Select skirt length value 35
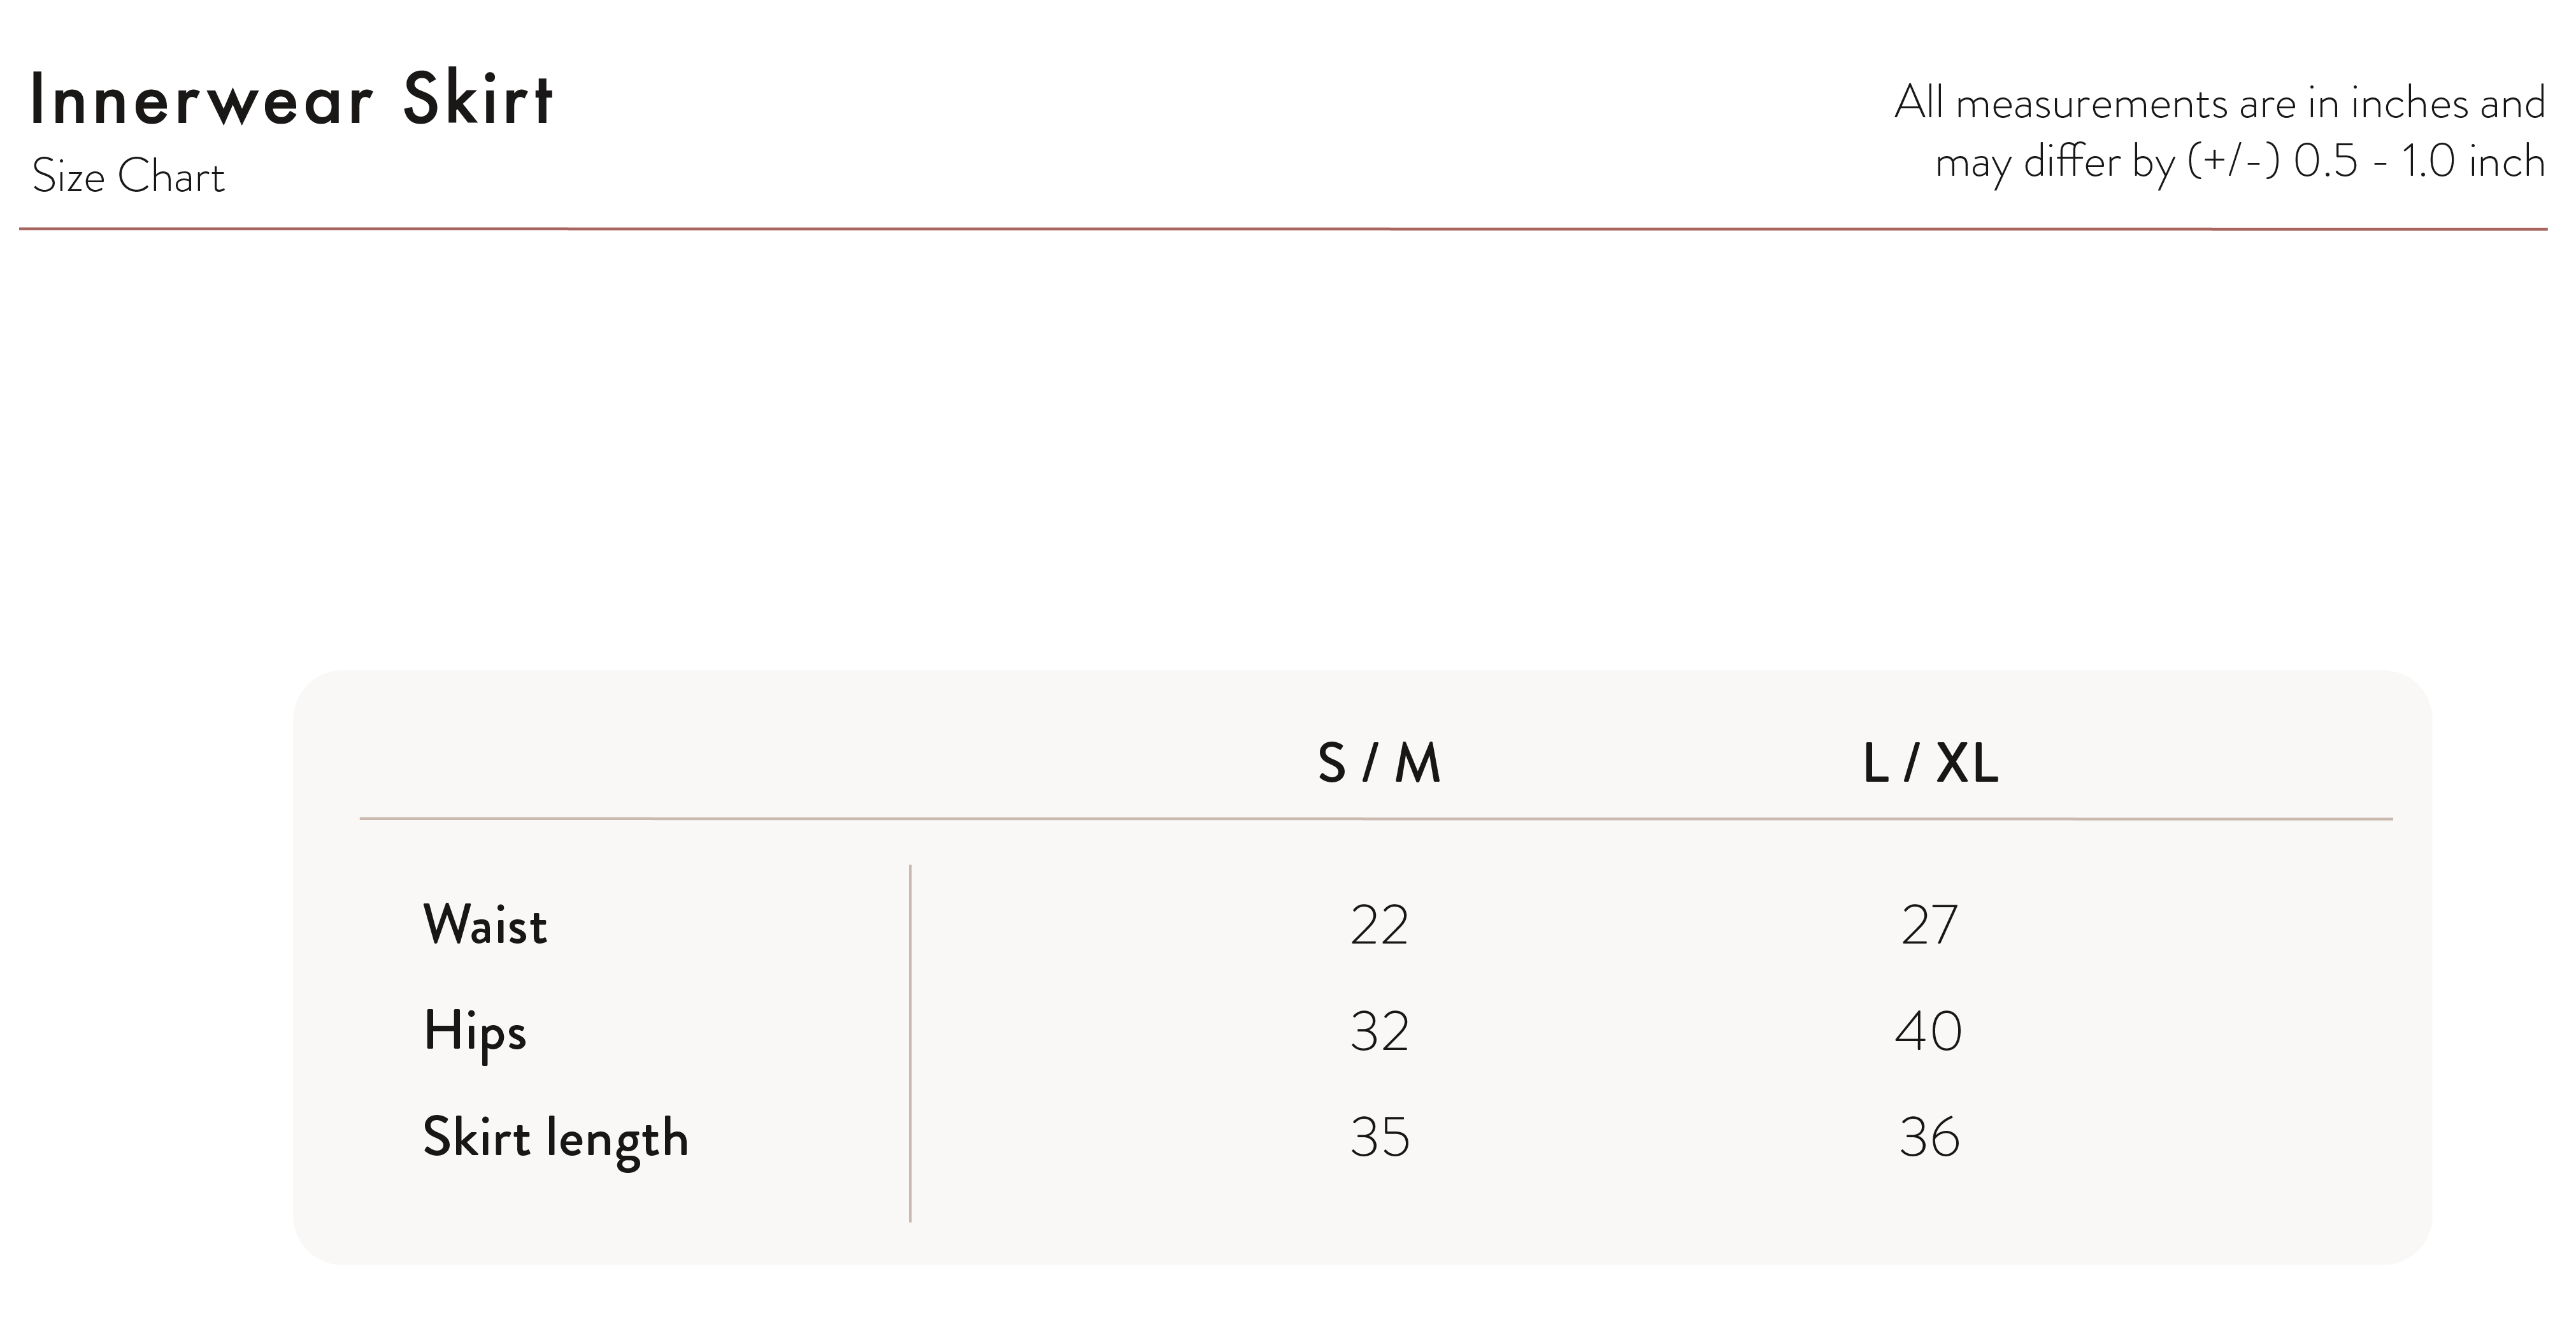 [1380, 1137]
